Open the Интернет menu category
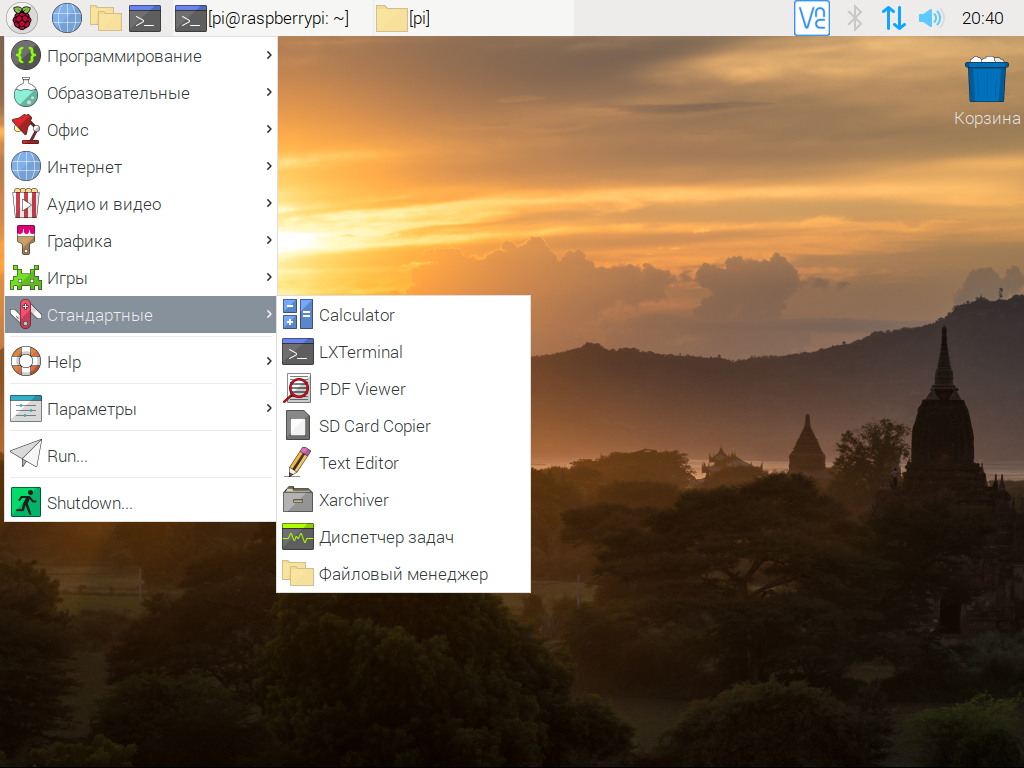The width and height of the screenshot is (1024, 768). point(141,167)
